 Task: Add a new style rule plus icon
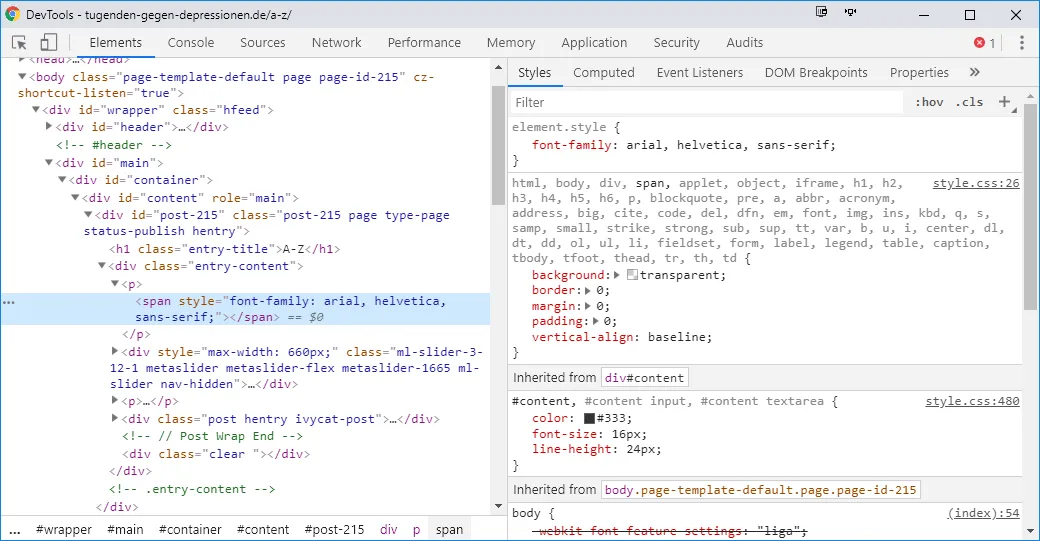[x=1004, y=102]
